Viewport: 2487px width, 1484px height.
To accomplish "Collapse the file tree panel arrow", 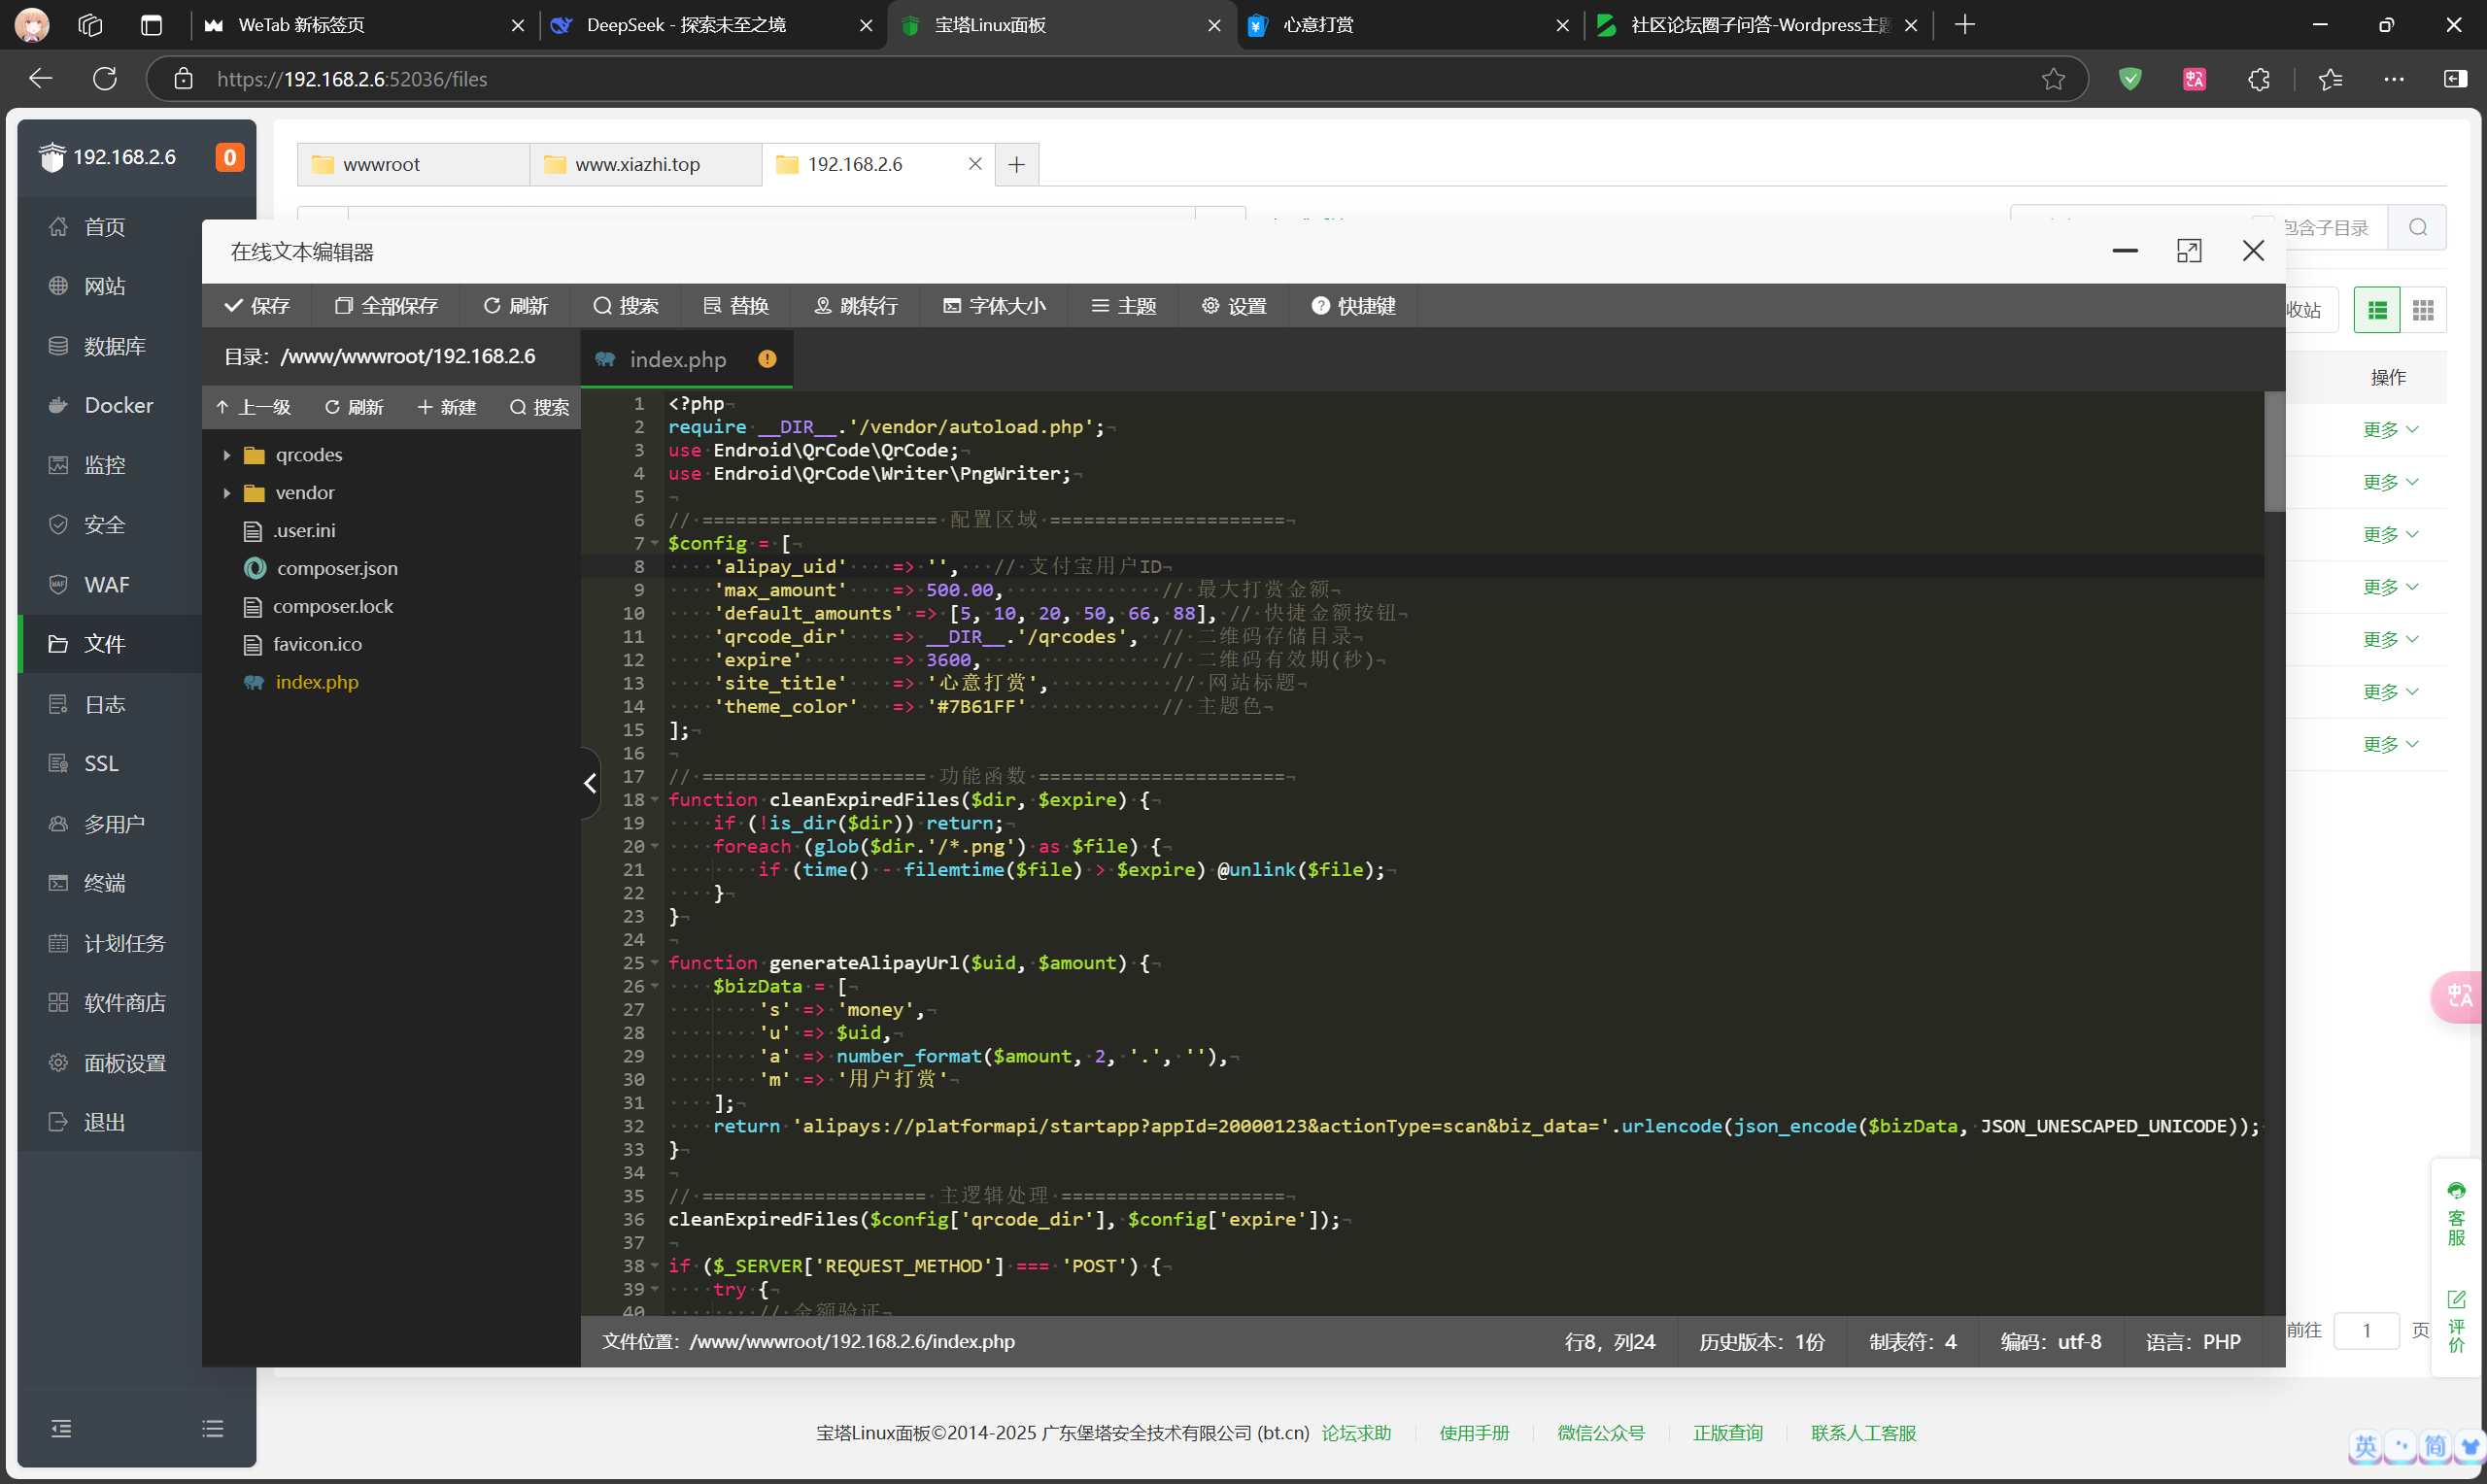I will pos(590,784).
